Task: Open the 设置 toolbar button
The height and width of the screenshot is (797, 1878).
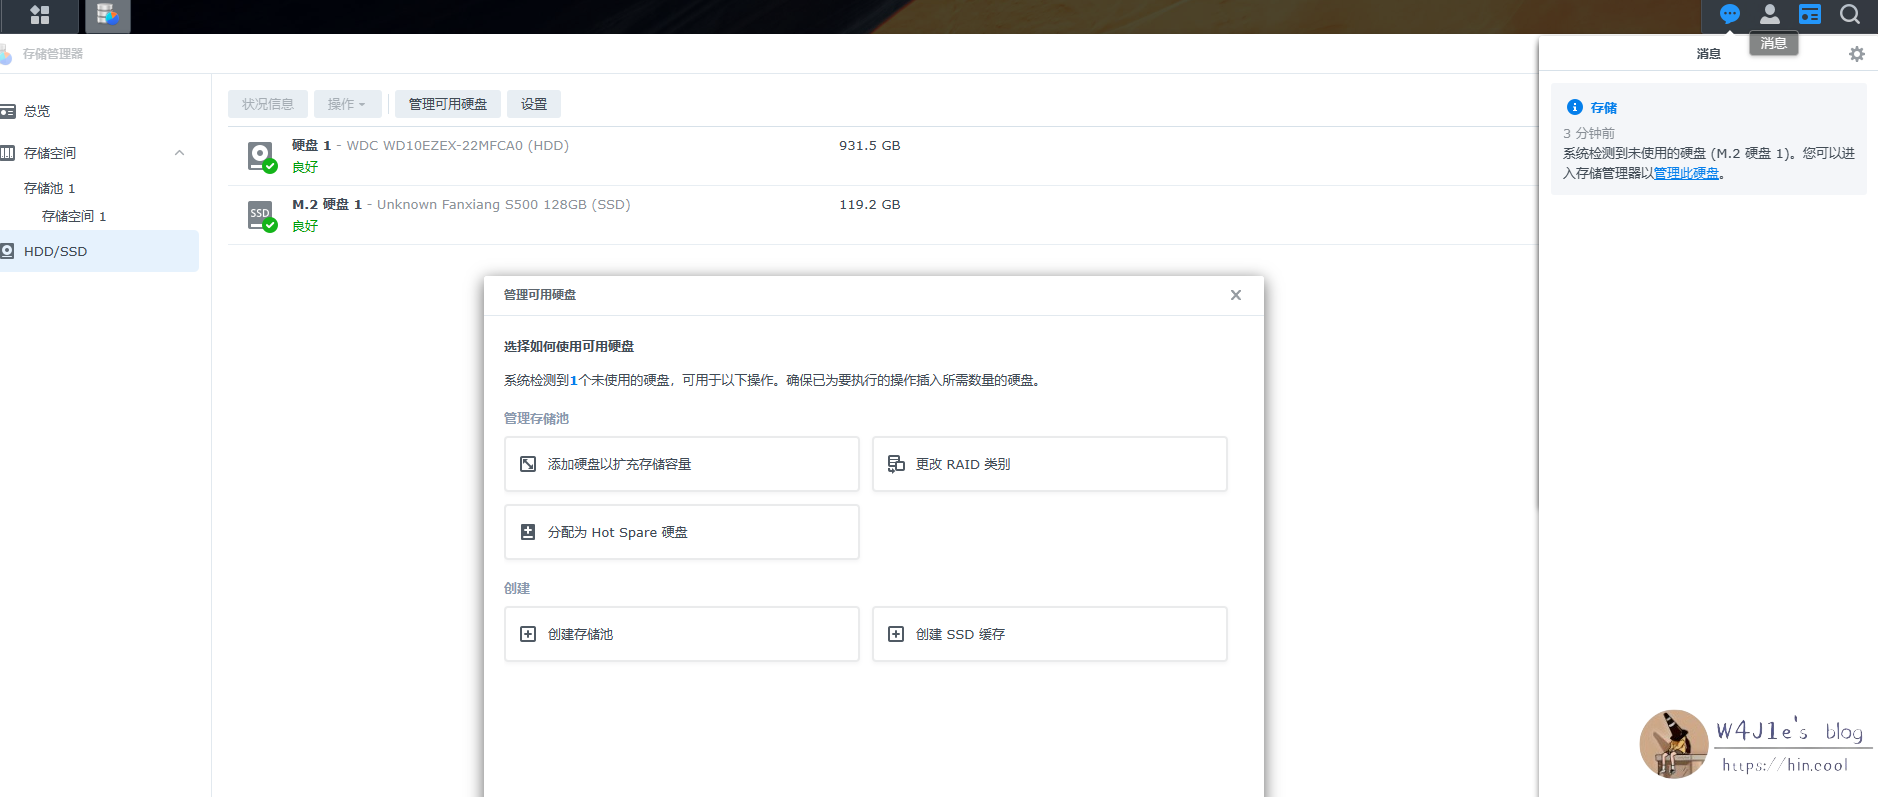Action: [534, 104]
